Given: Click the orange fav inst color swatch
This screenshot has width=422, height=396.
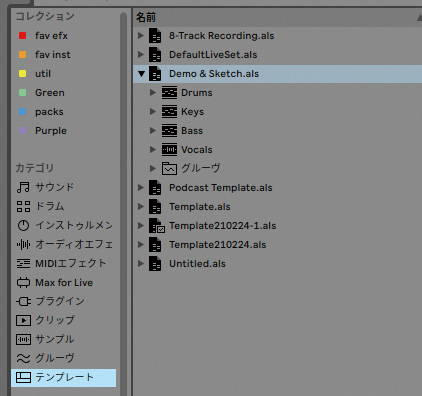Looking at the screenshot, I should [x=23, y=55].
